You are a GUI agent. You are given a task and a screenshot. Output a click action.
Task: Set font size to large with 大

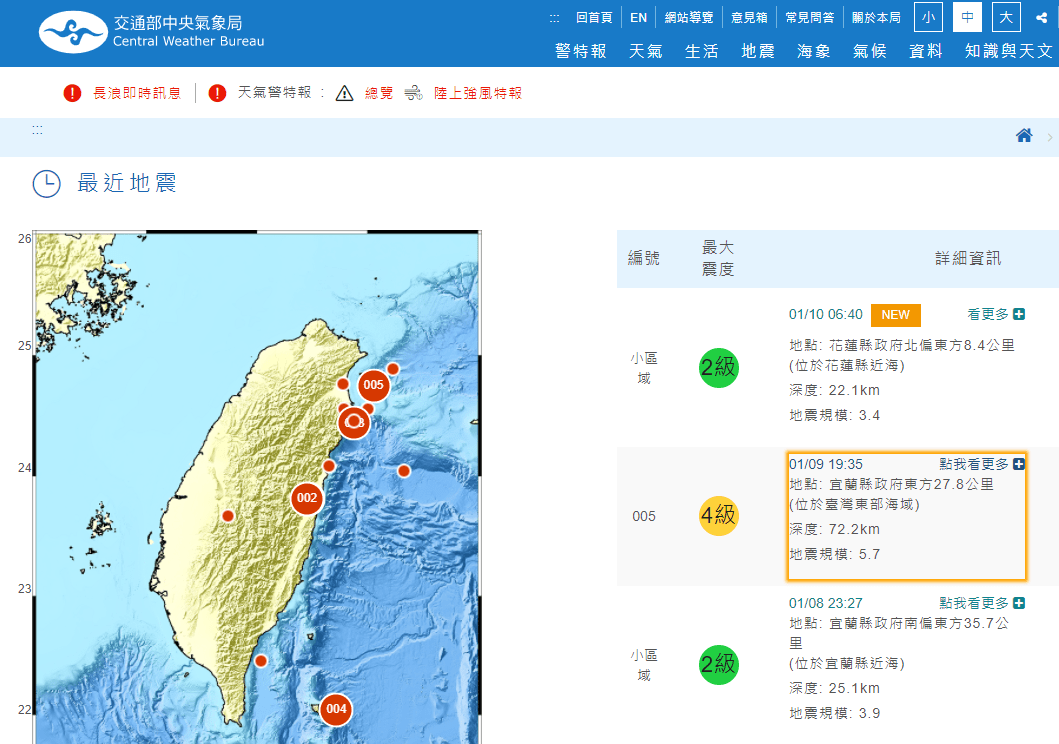(1006, 17)
